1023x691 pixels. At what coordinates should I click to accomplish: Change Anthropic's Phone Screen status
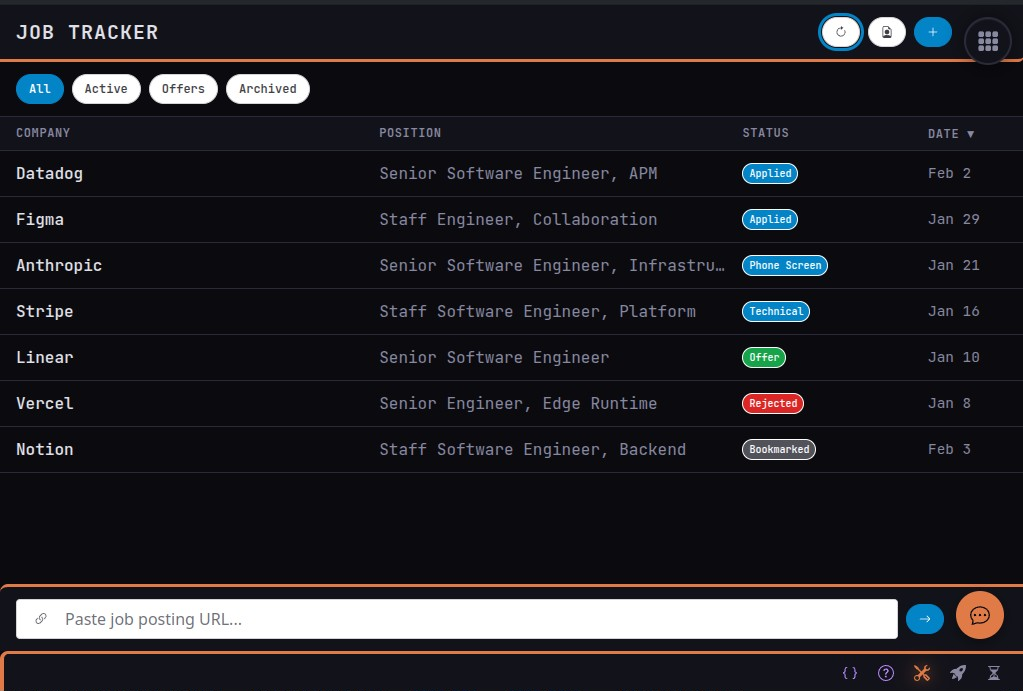tap(784, 265)
